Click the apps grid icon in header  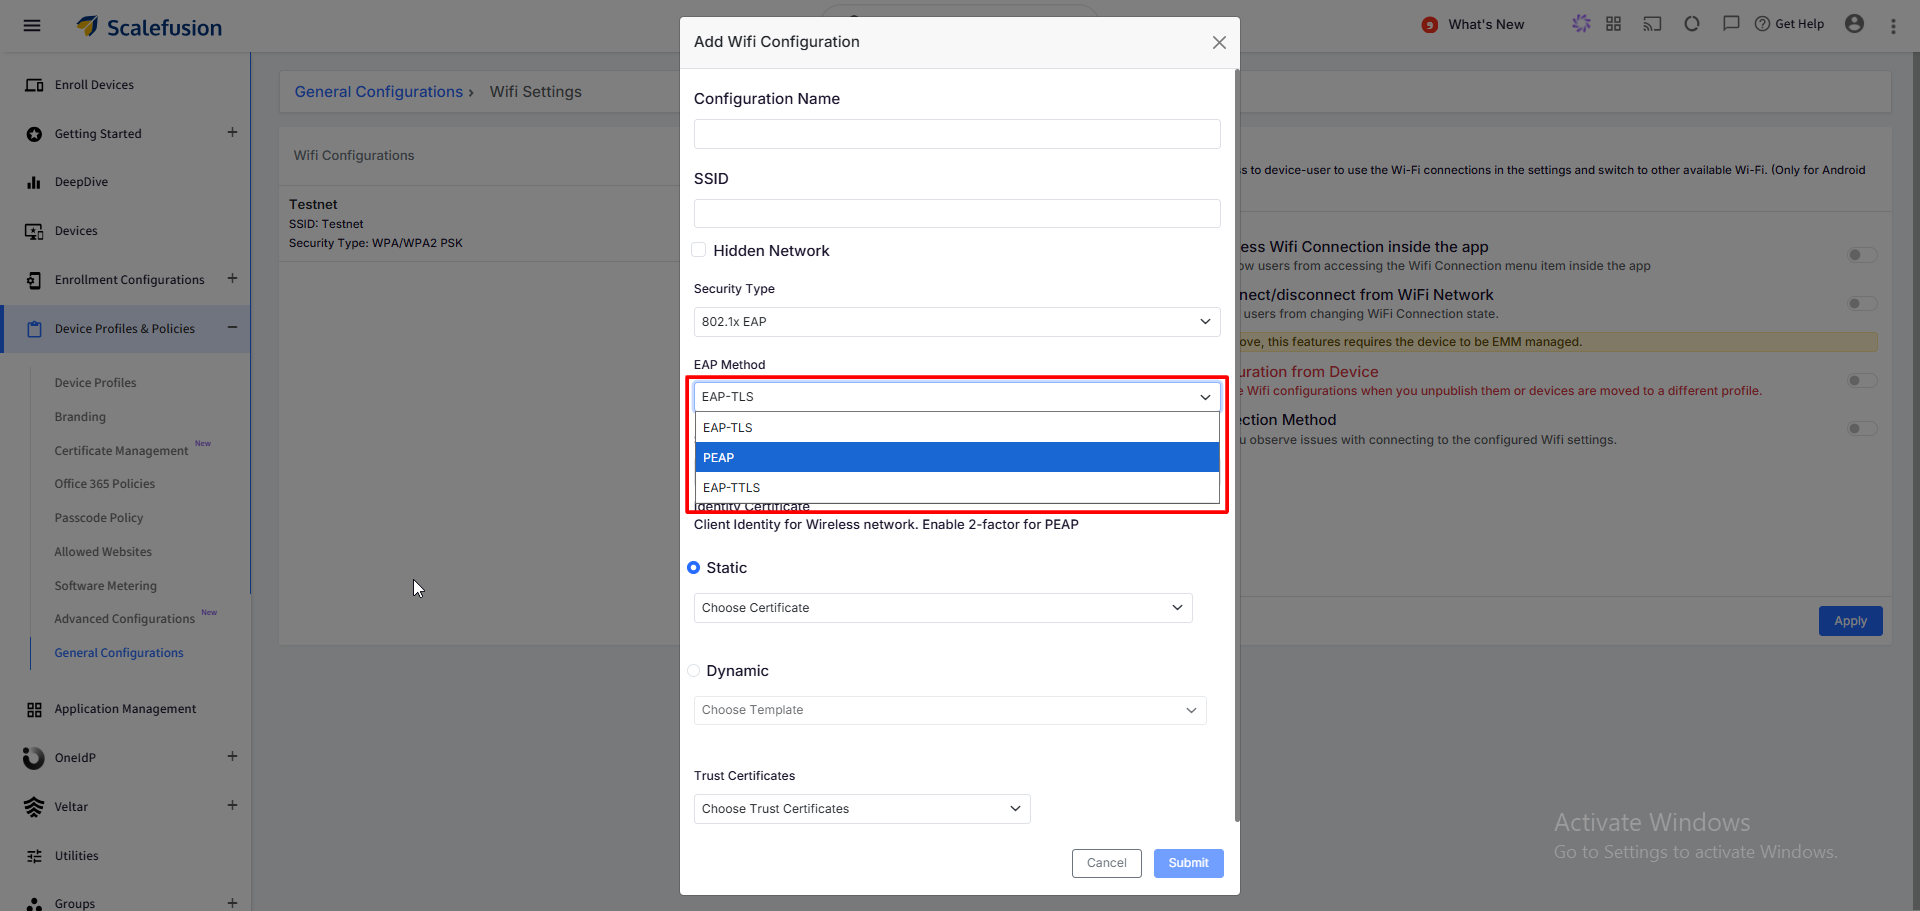click(x=1613, y=24)
